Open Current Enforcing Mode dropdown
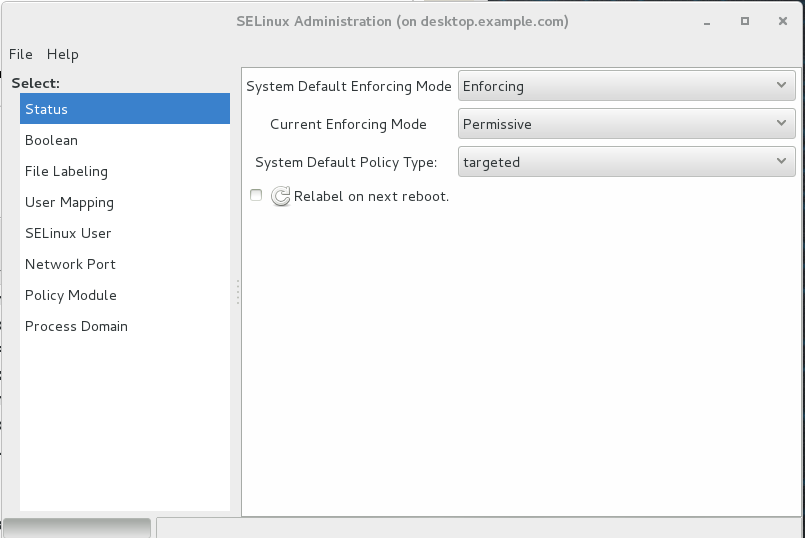 point(626,124)
